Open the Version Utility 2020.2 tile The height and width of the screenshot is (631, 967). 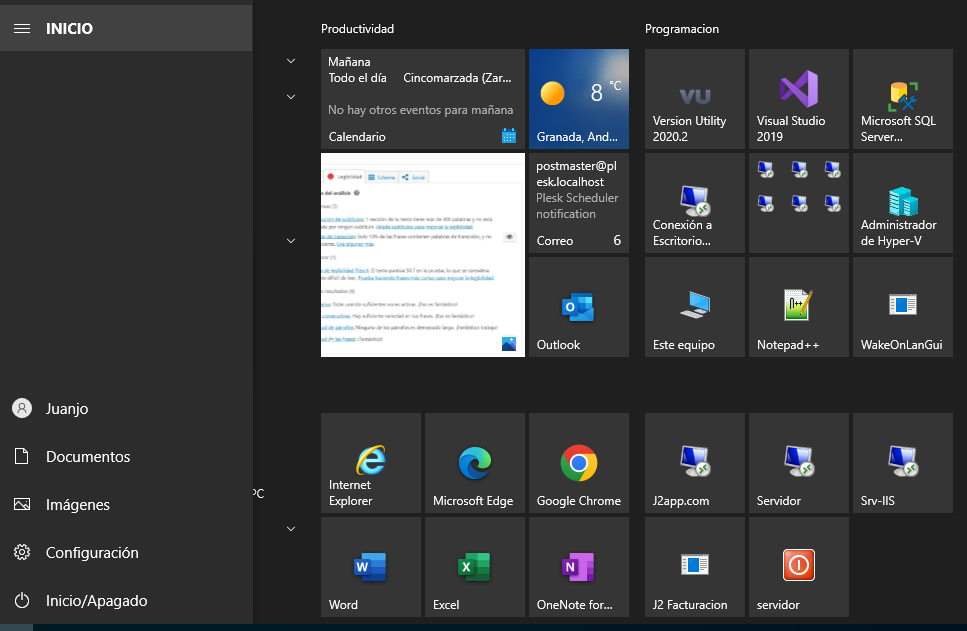694,99
